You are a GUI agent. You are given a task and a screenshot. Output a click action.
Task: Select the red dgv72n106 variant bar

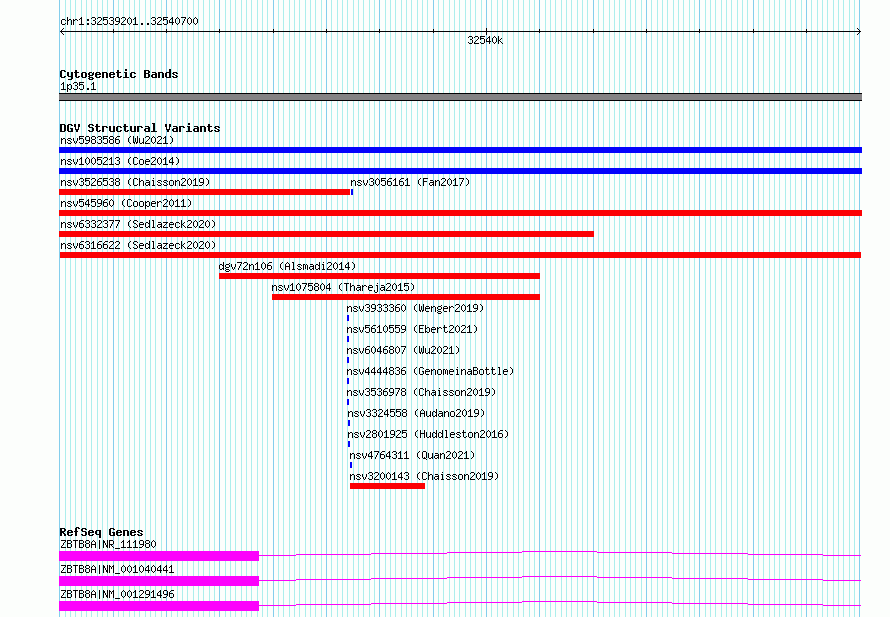(379, 276)
